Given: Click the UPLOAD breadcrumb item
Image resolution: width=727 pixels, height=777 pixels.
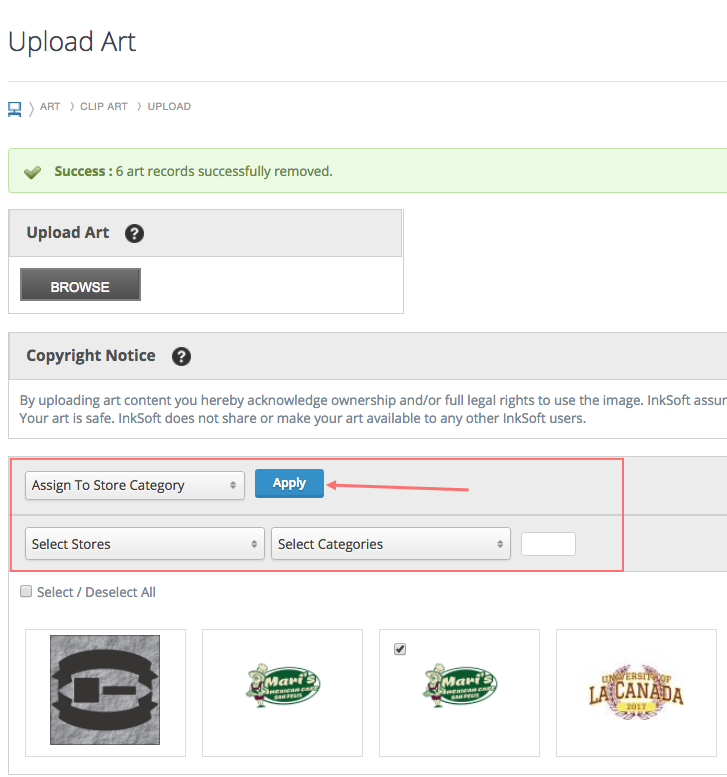Looking at the screenshot, I should pos(169,107).
